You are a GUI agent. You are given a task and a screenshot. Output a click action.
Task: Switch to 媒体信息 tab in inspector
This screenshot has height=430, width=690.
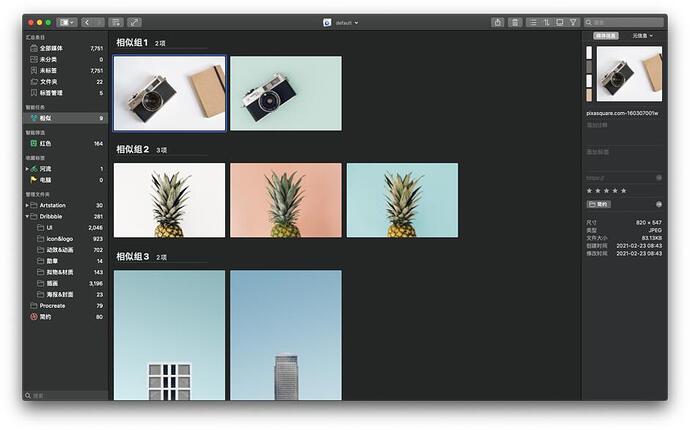pos(606,36)
